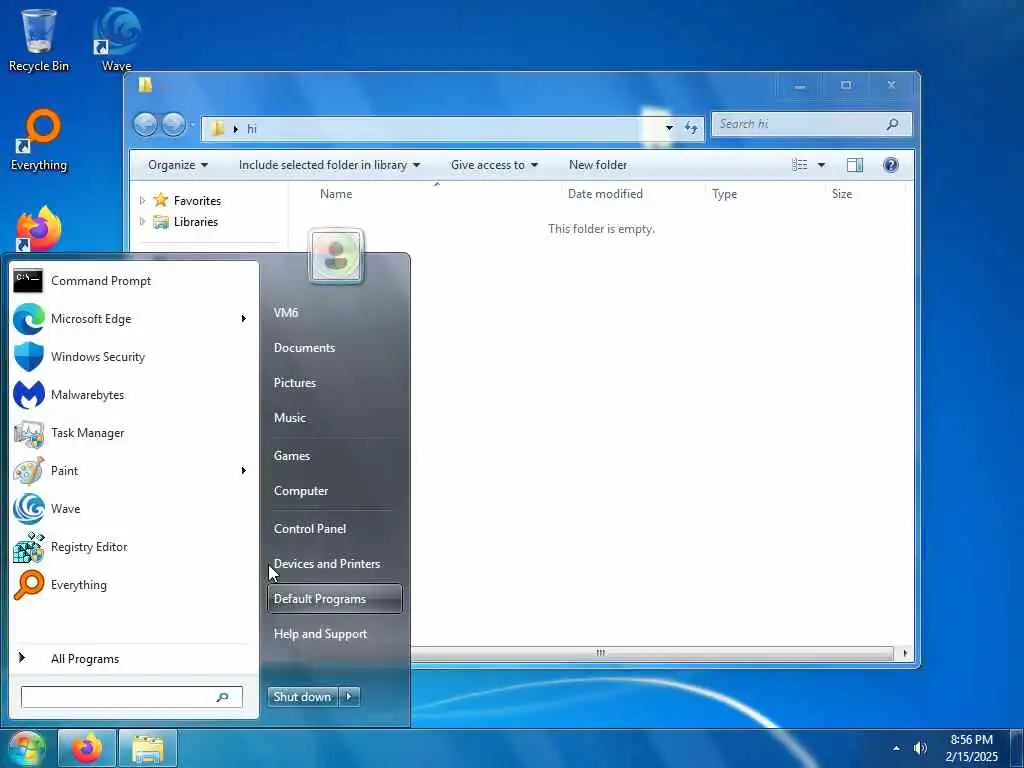Click the Start menu search box
The image size is (1024, 768).
click(132, 697)
